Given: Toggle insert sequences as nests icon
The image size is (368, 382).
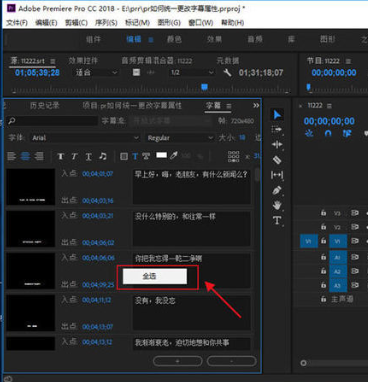Looking at the screenshot, I should [309, 133].
